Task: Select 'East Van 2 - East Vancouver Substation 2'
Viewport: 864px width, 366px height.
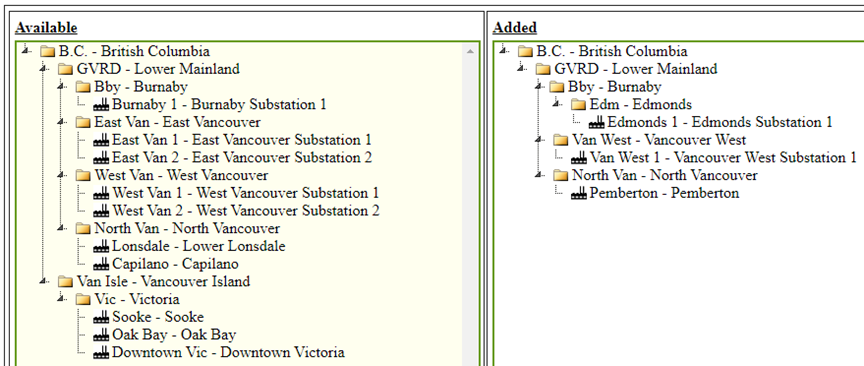Action: pyautogui.click(x=242, y=158)
